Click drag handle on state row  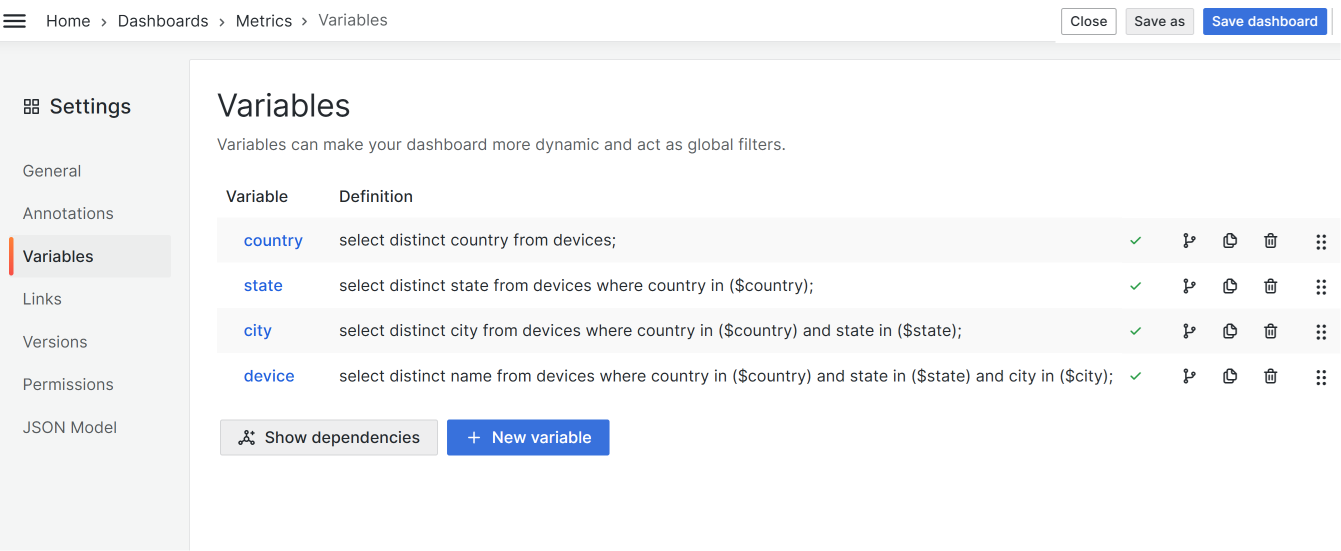pos(1320,287)
